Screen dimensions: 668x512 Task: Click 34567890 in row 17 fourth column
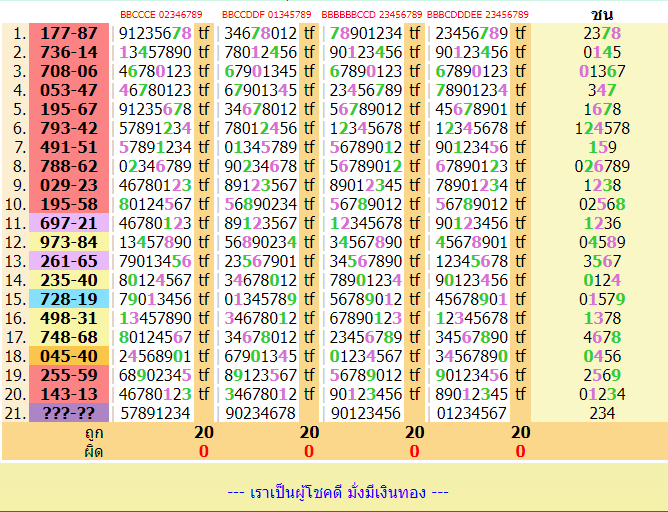[472, 337]
